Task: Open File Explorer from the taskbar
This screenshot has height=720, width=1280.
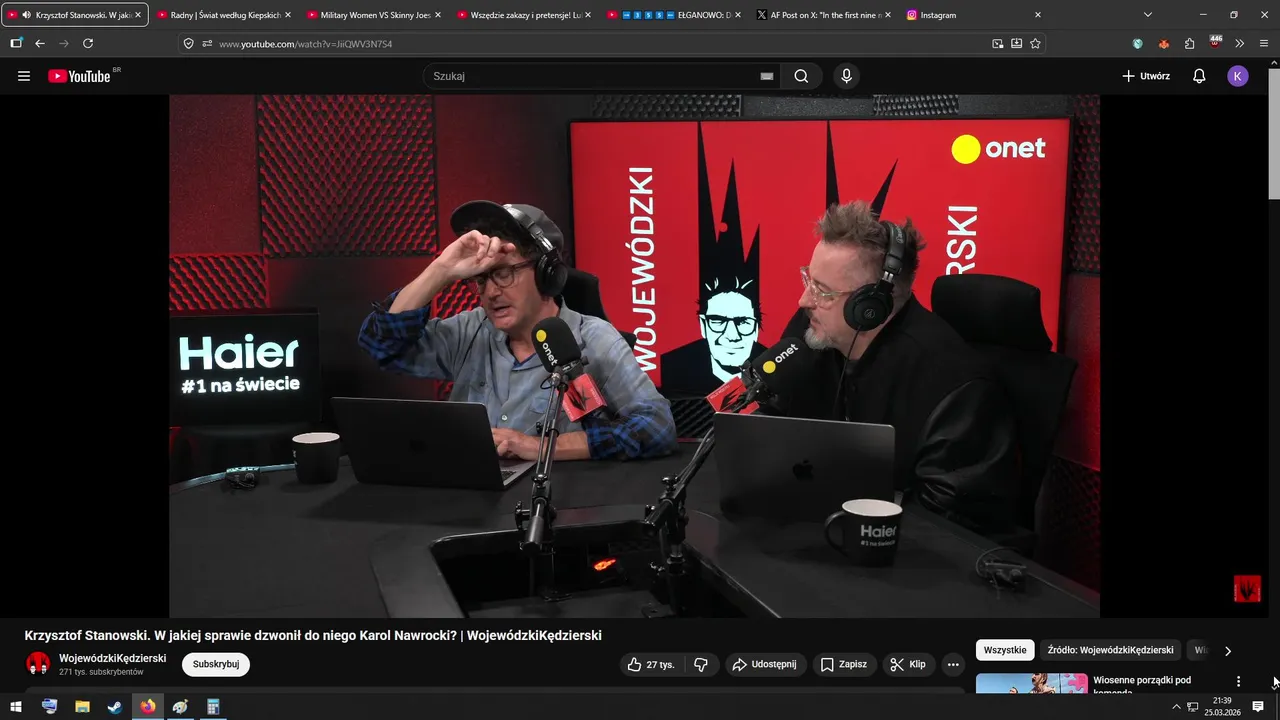Action: click(82, 707)
